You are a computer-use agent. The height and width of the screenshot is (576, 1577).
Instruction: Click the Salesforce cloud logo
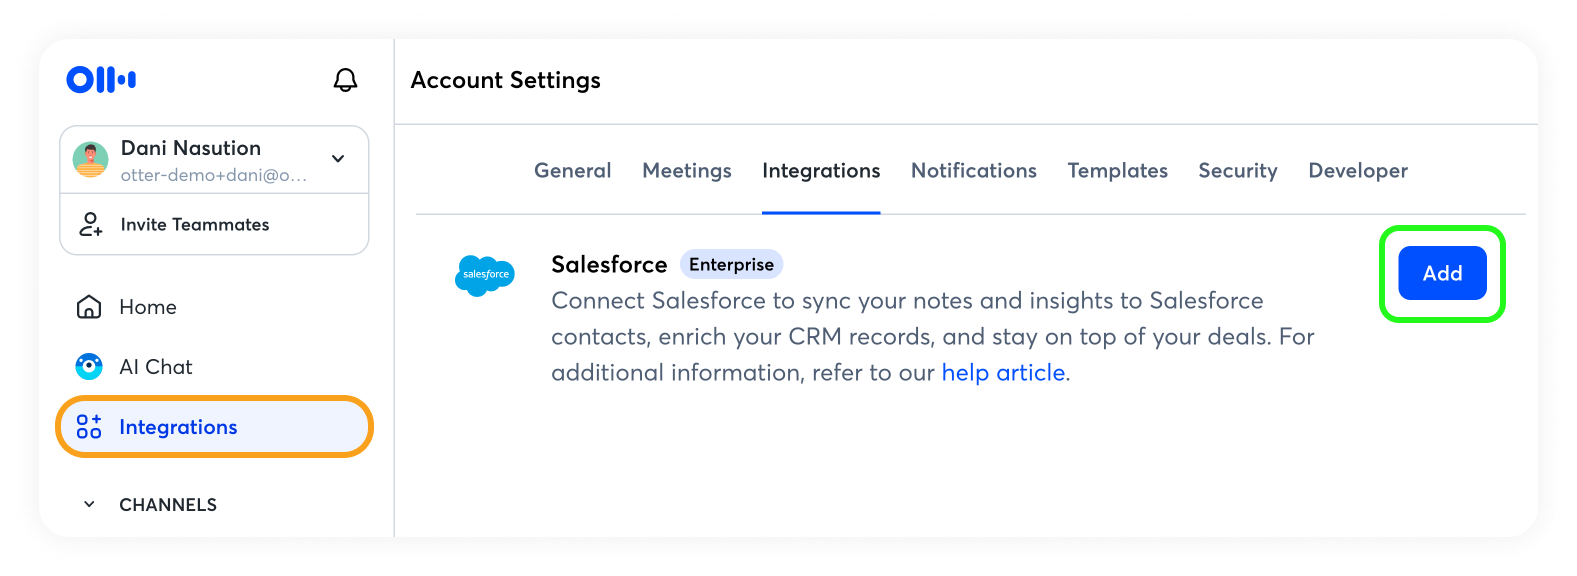coord(485,275)
